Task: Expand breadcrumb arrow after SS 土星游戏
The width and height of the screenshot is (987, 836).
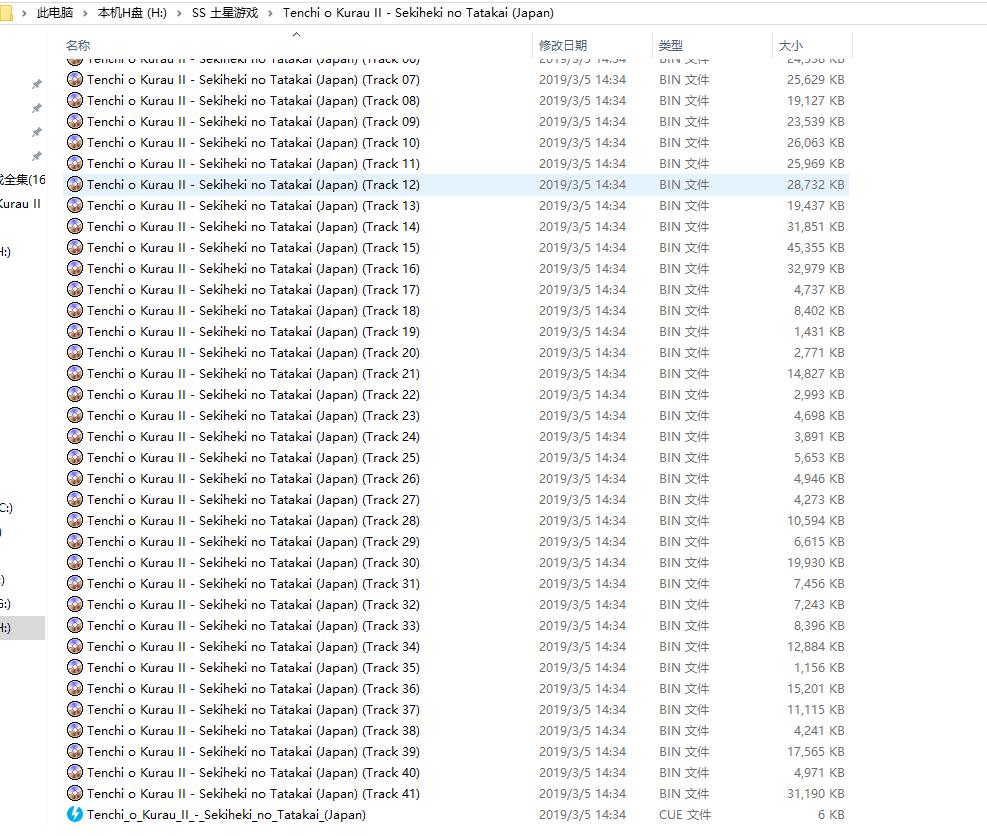Action: tap(270, 13)
